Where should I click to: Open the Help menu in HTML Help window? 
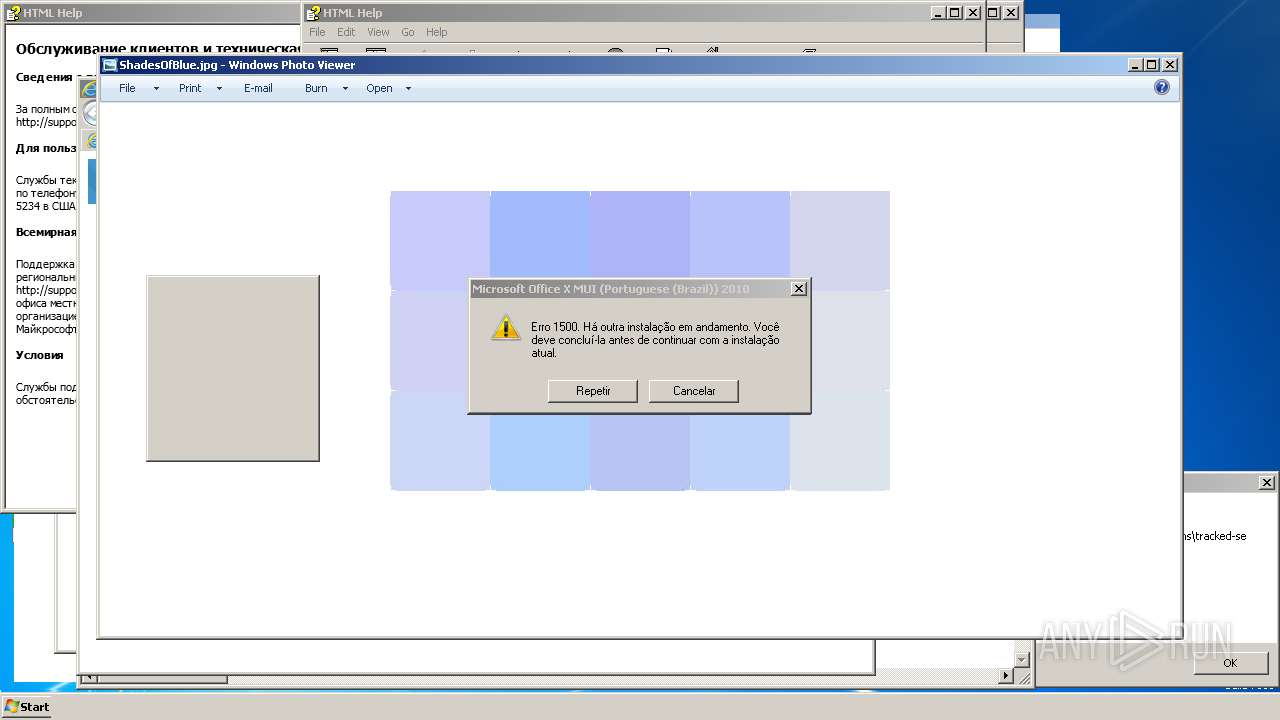[437, 32]
